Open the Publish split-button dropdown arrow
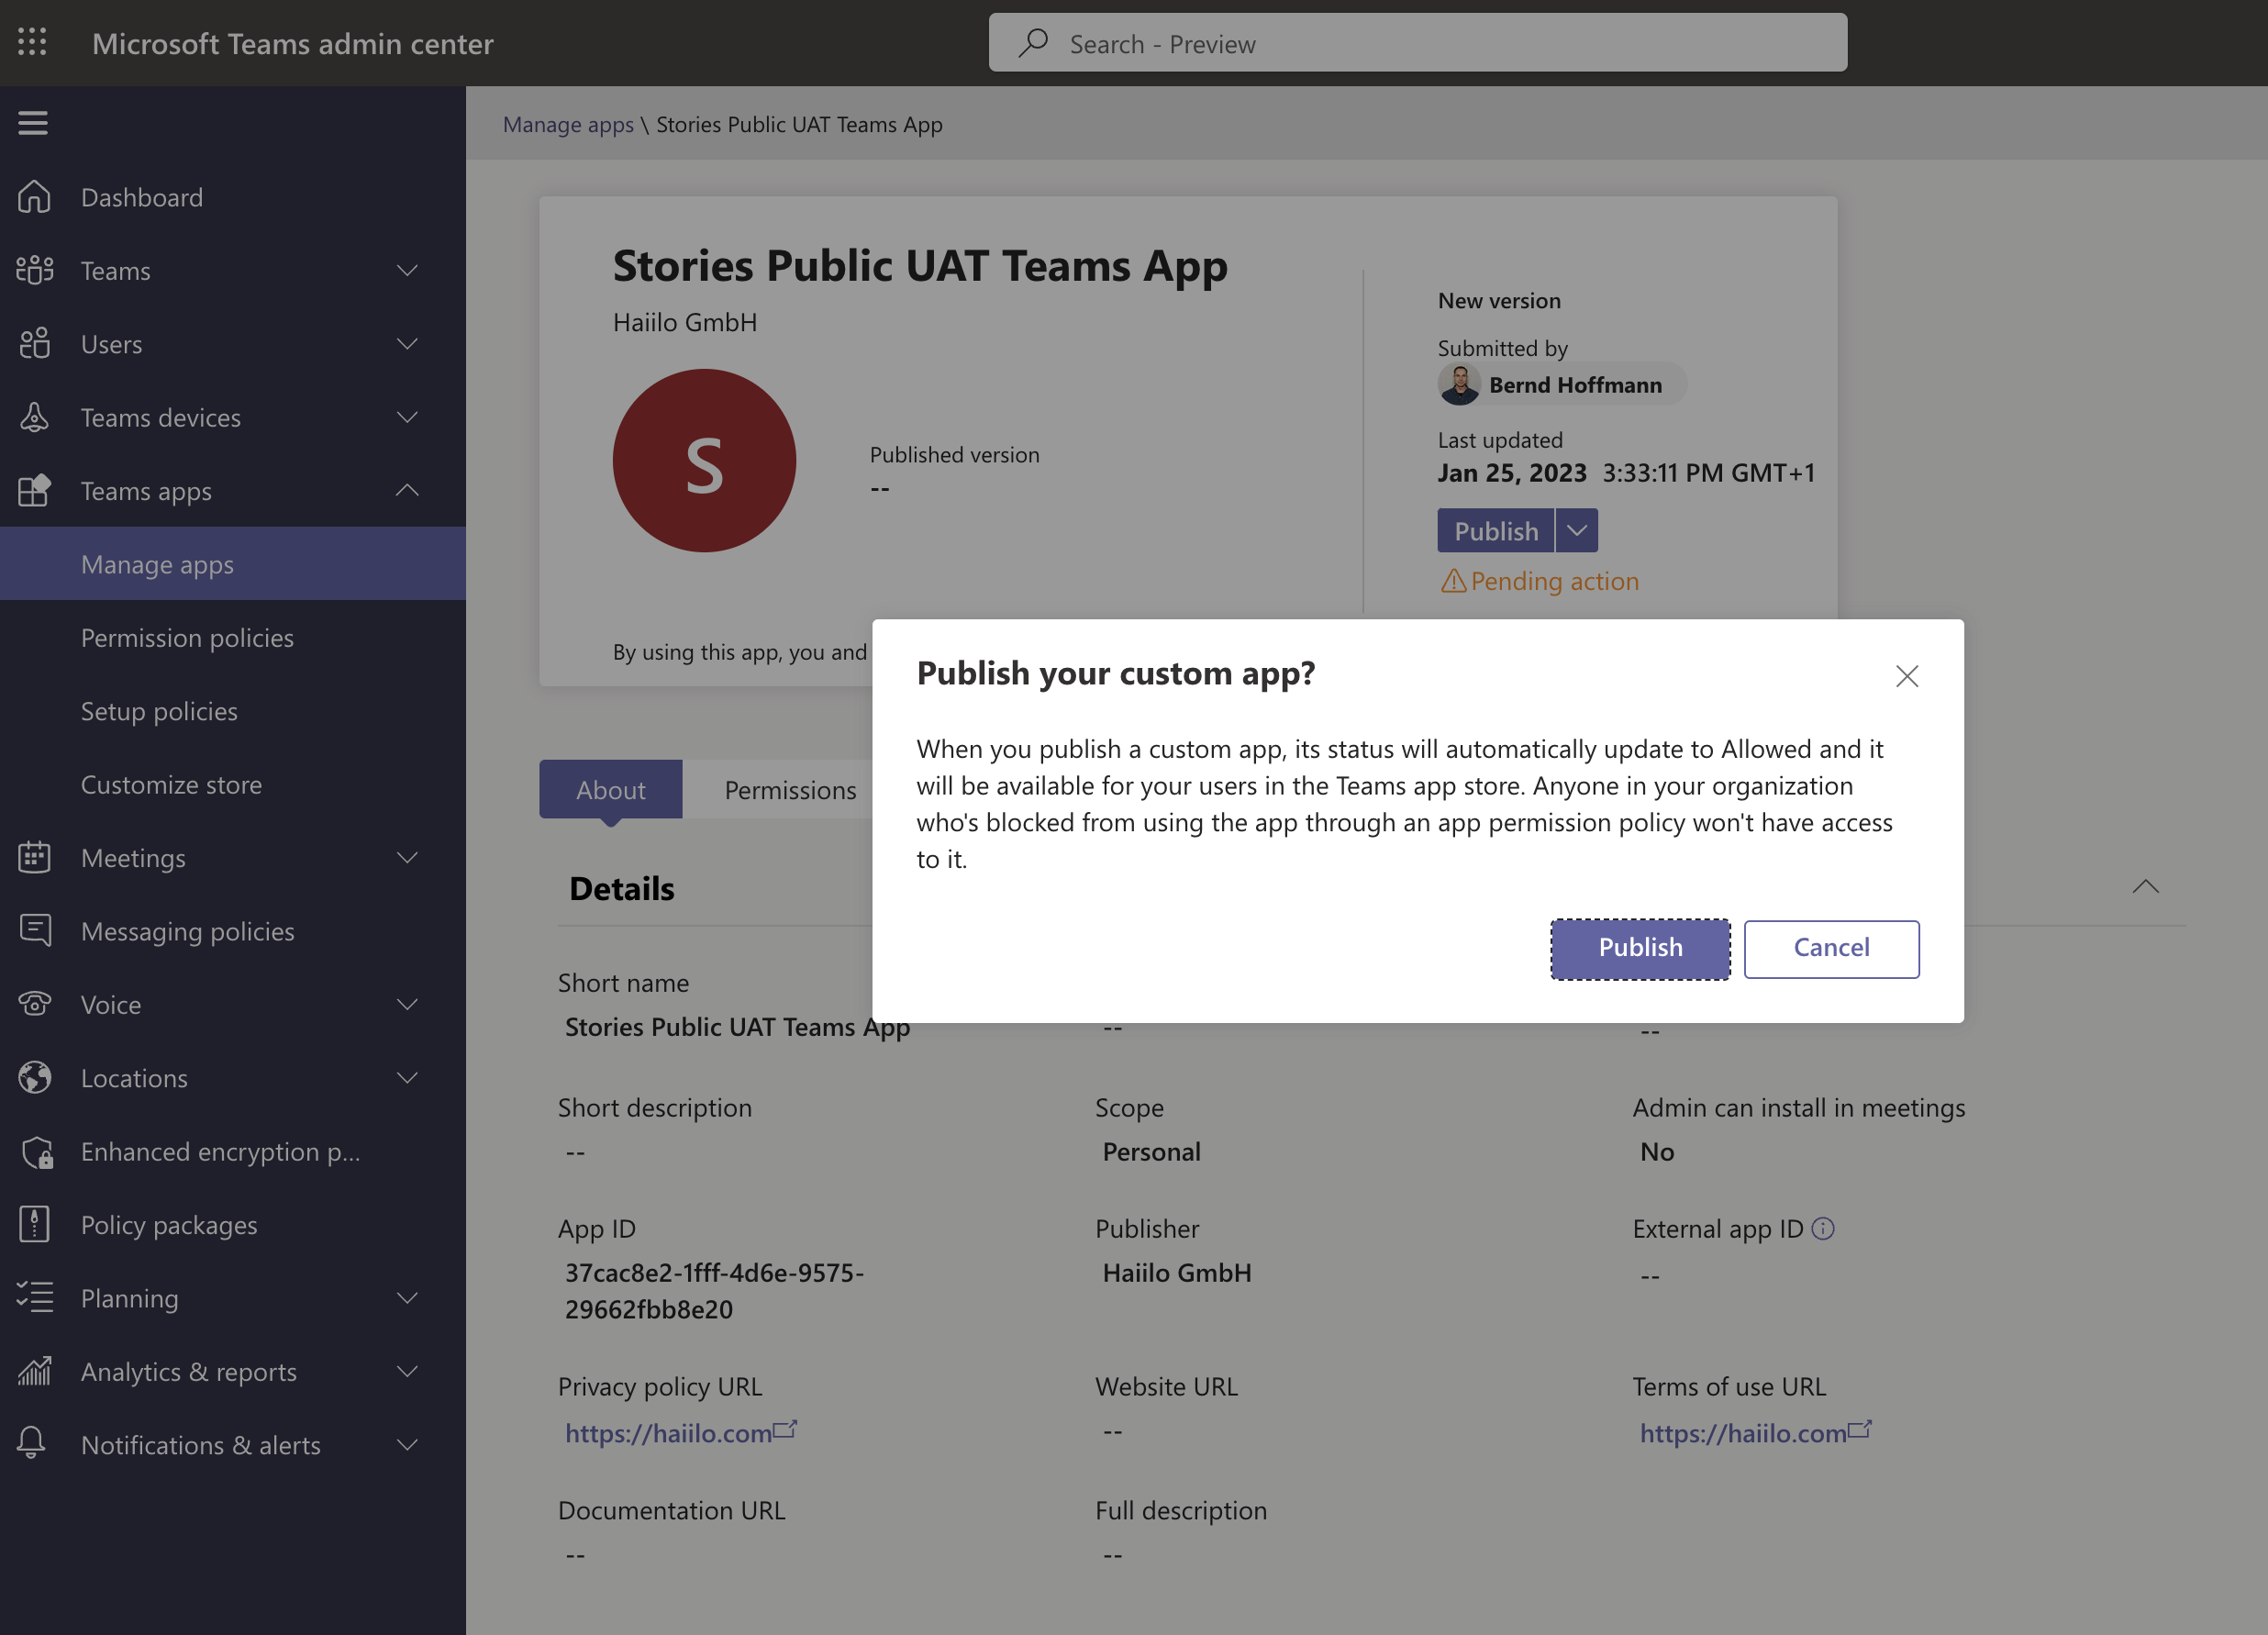Image resolution: width=2268 pixels, height=1635 pixels. 1577,531
